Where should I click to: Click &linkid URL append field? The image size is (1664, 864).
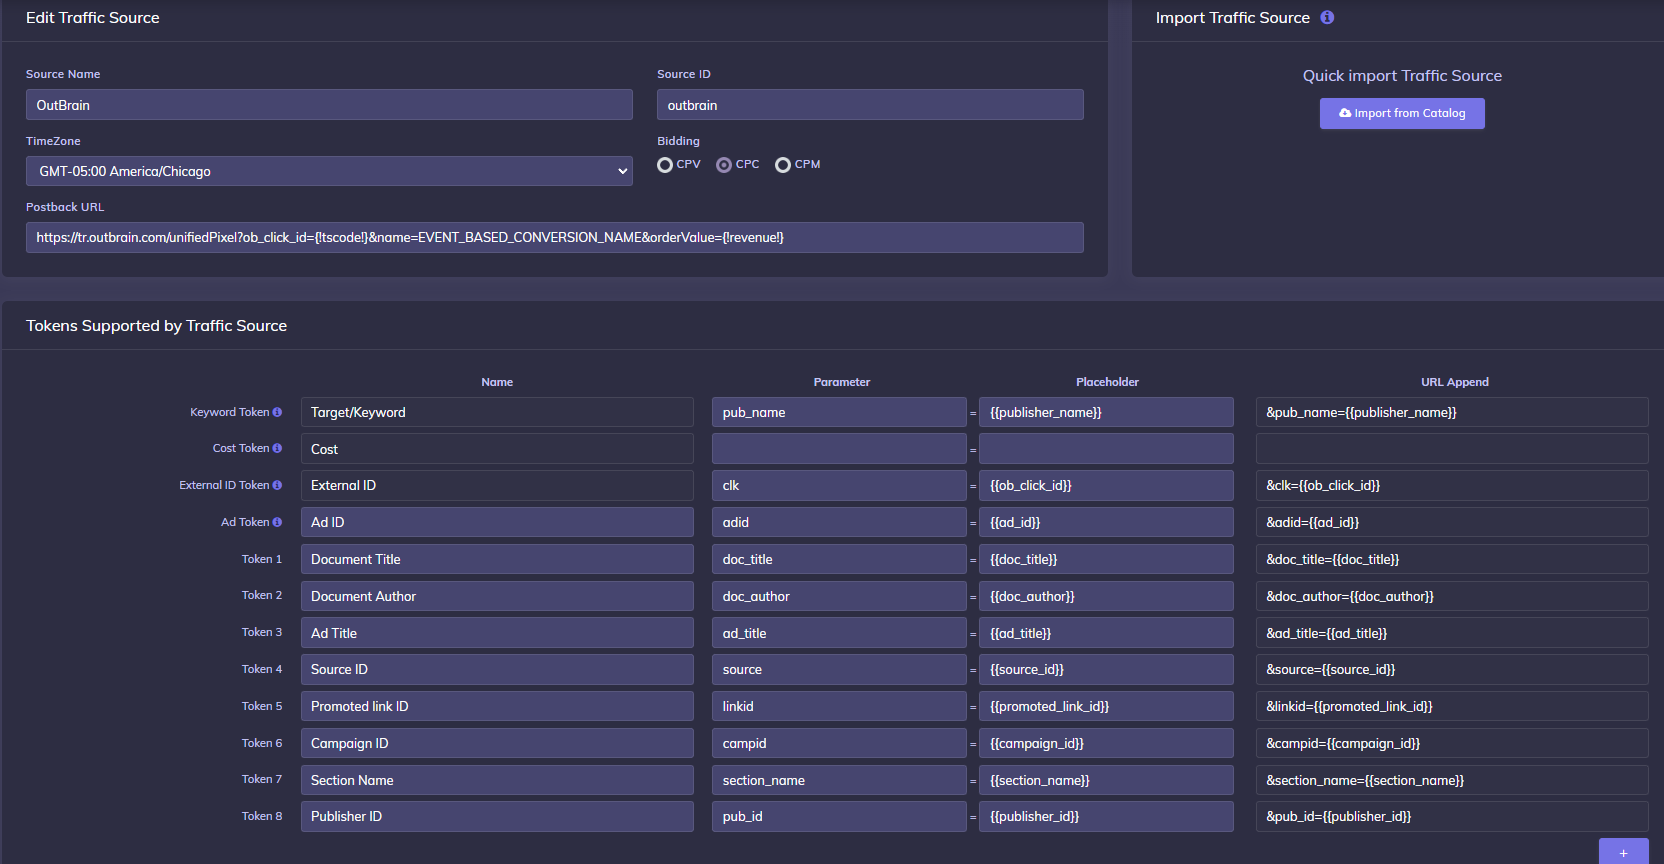point(1452,706)
